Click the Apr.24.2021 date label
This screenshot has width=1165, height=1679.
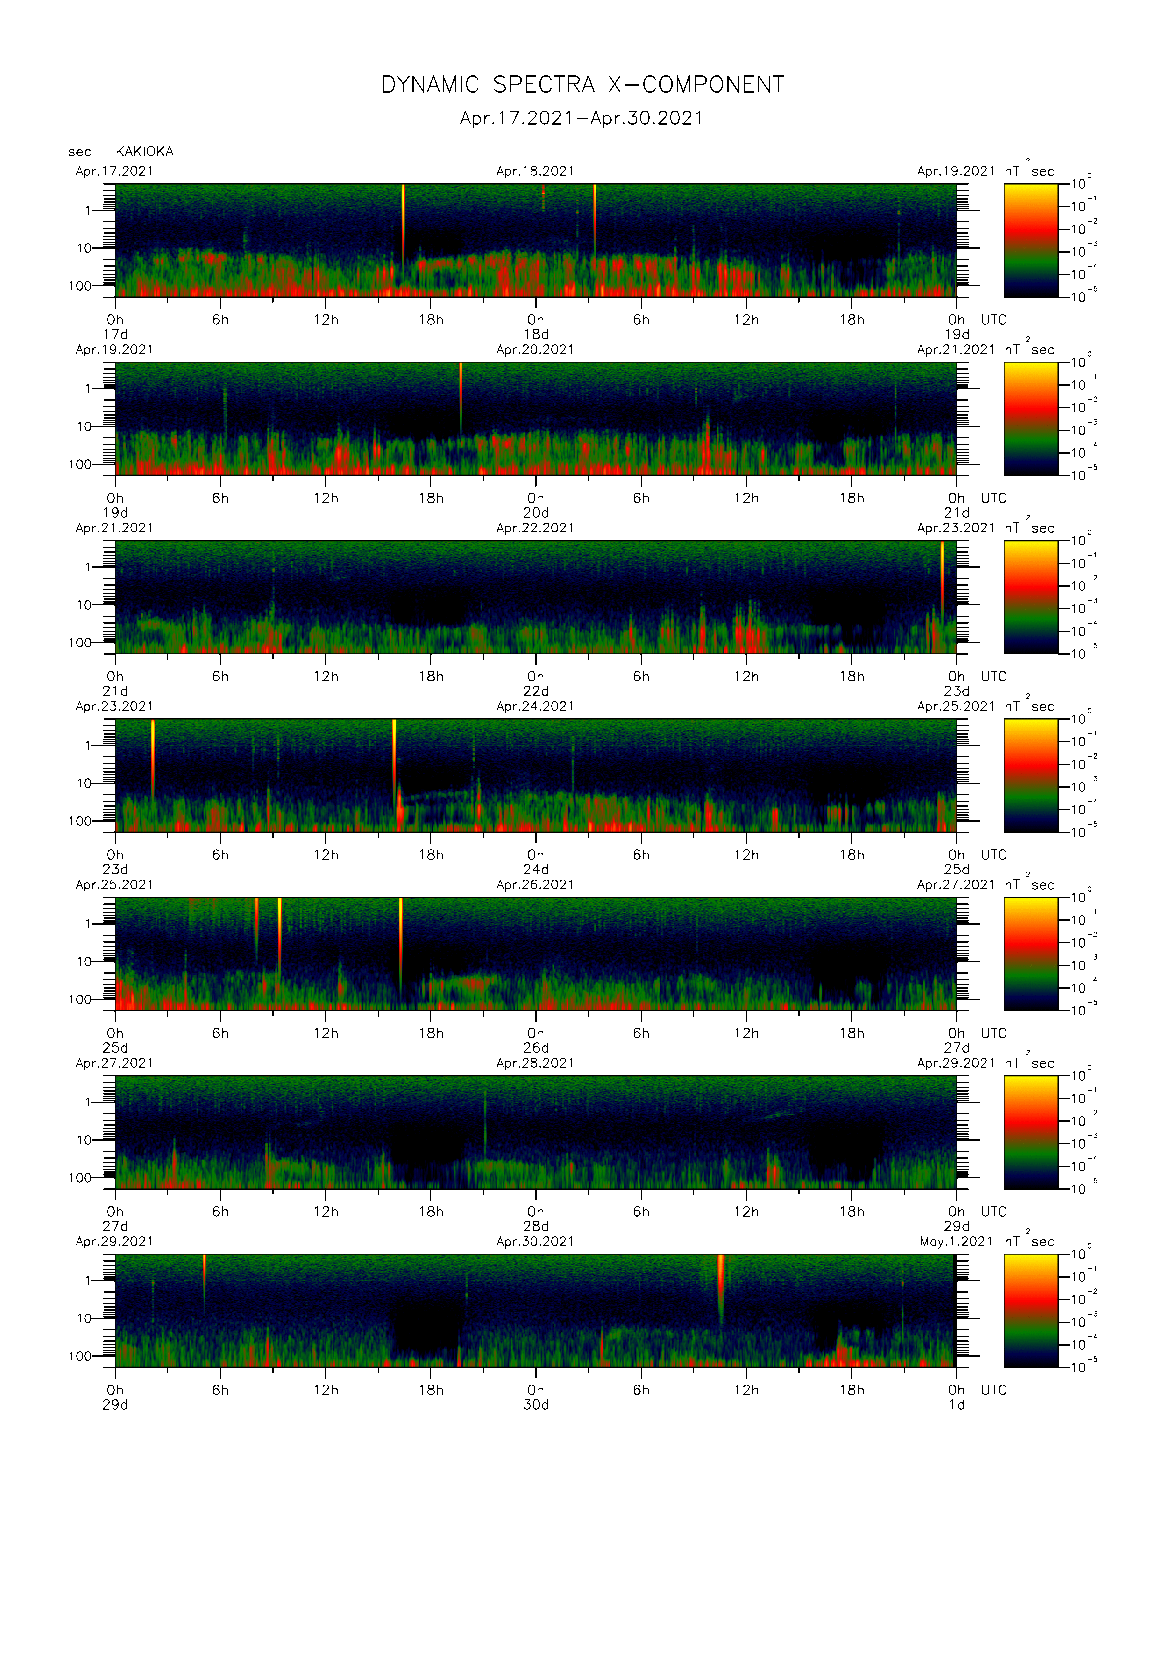click(x=535, y=706)
